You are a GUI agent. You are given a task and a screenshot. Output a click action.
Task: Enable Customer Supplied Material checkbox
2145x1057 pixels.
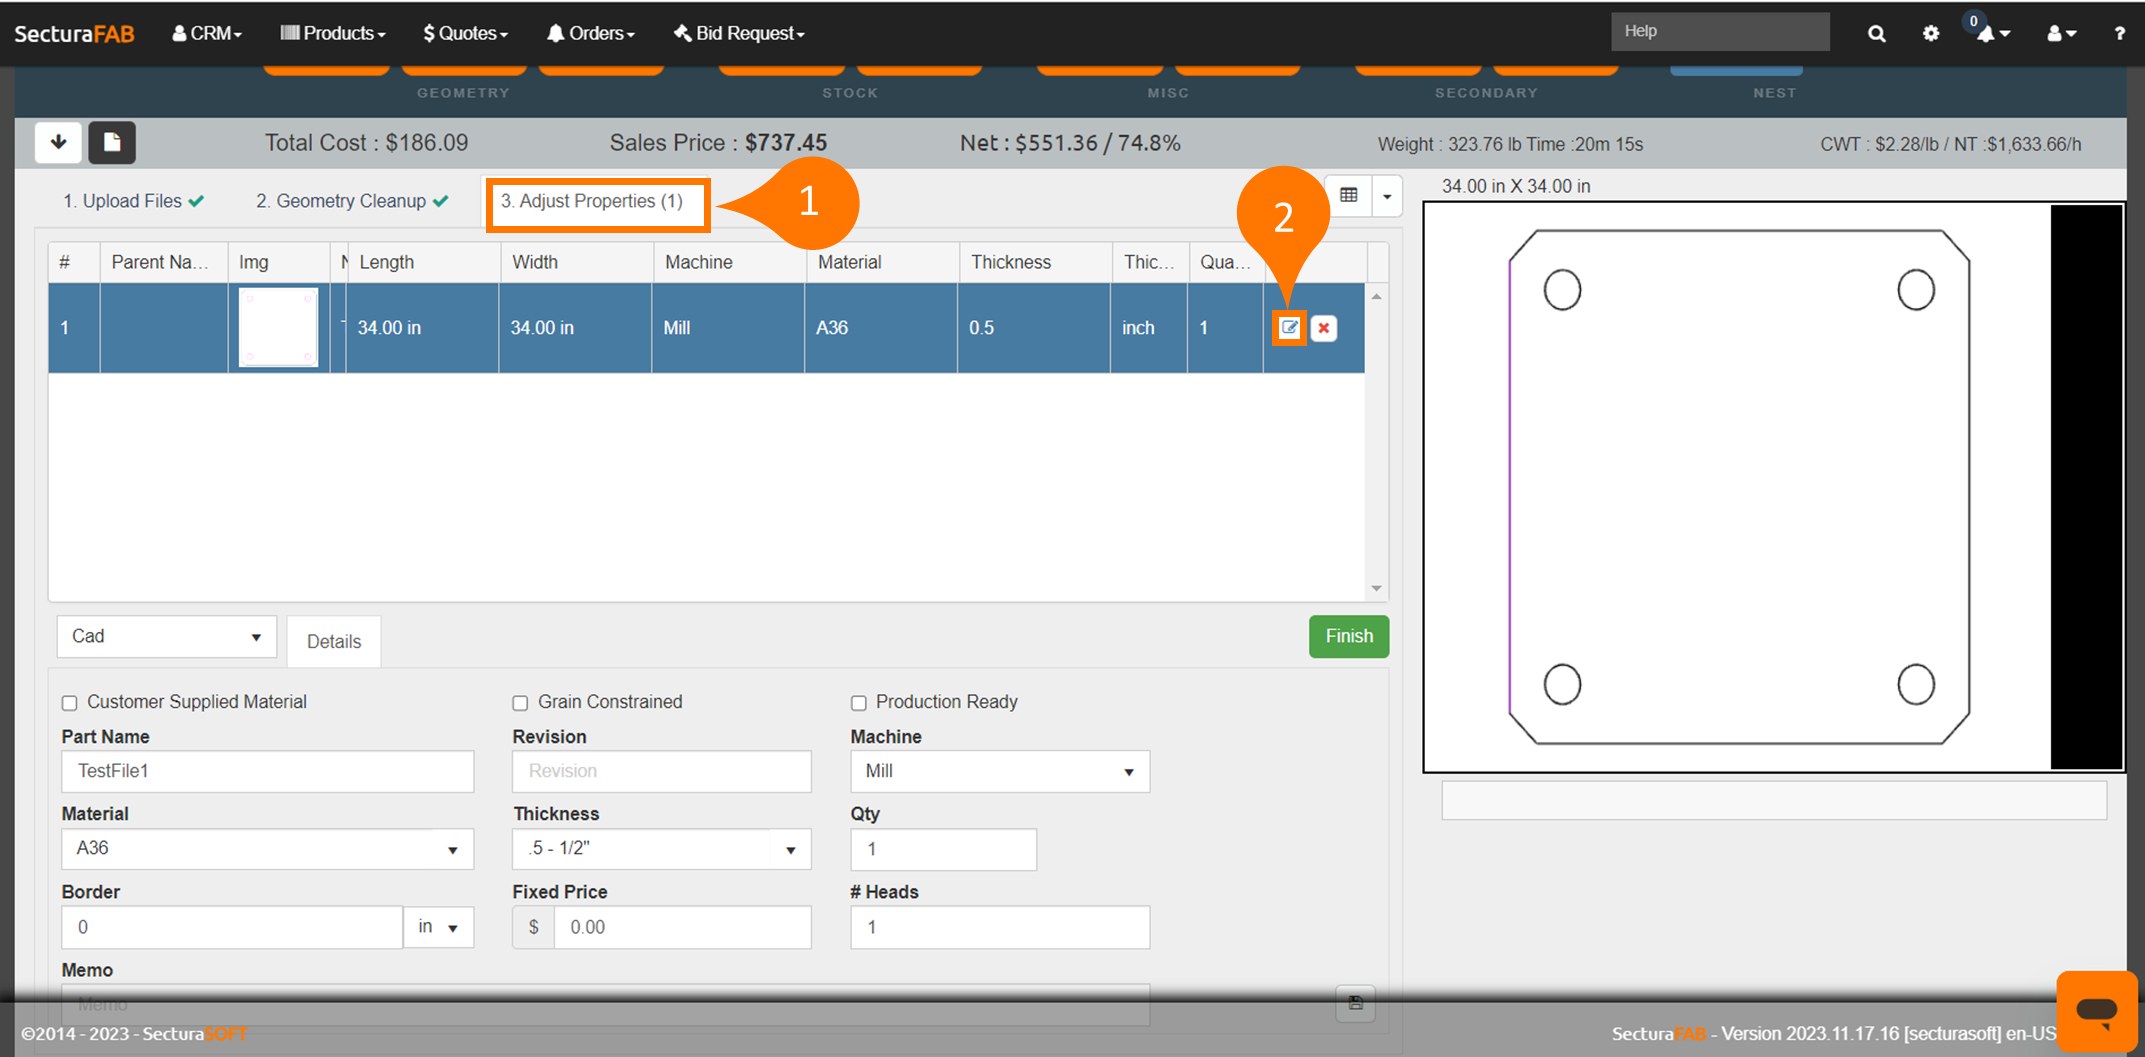click(70, 703)
